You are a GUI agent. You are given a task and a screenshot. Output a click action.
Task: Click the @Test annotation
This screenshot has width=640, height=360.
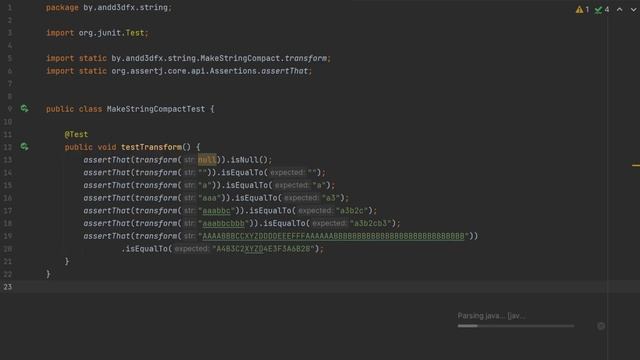coord(76,134)
